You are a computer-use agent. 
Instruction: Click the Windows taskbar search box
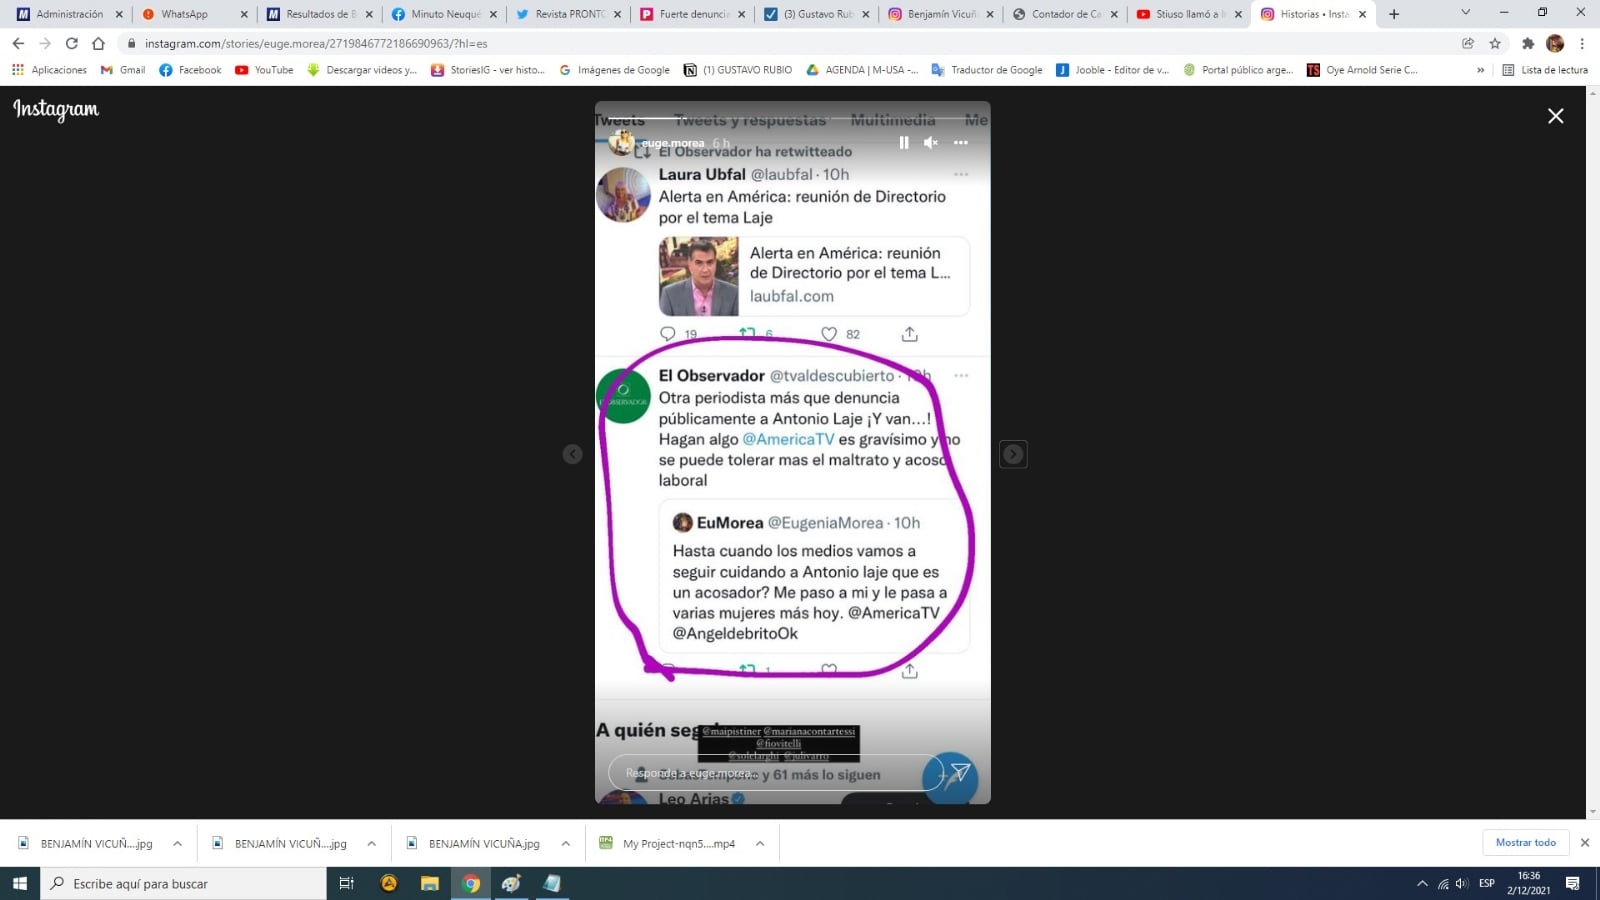pyautogui.click(x=184, y=883)
